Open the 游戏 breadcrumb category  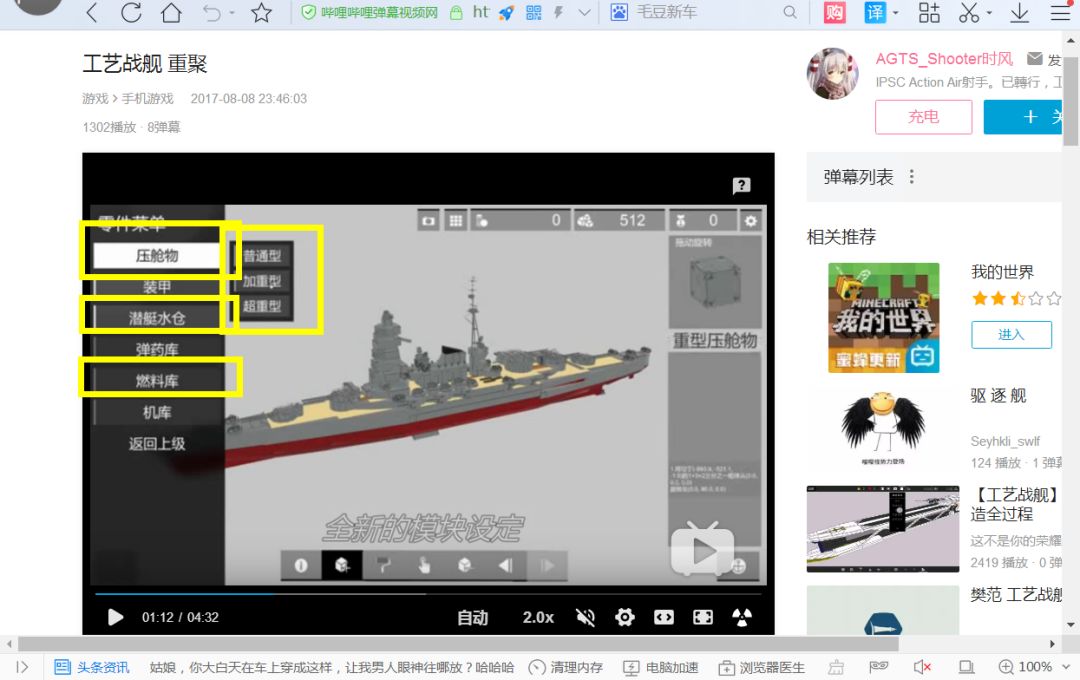tap(96, 99)
